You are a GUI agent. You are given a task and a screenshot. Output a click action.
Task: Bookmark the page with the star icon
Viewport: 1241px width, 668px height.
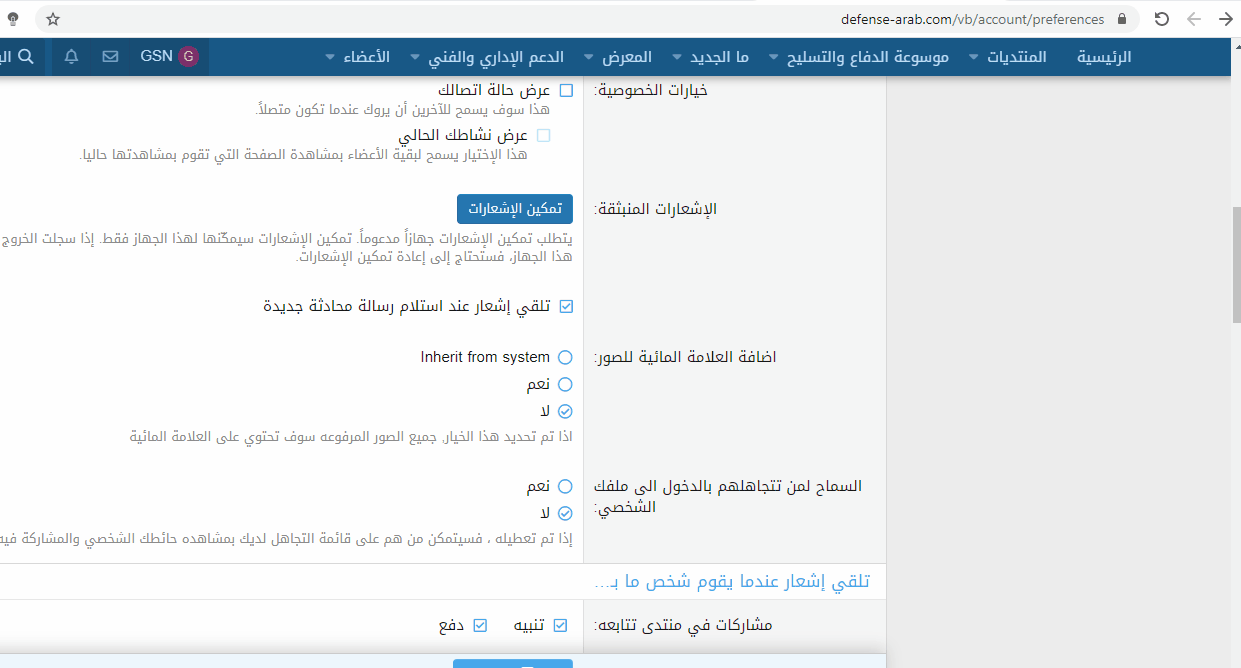pos(53,19)
